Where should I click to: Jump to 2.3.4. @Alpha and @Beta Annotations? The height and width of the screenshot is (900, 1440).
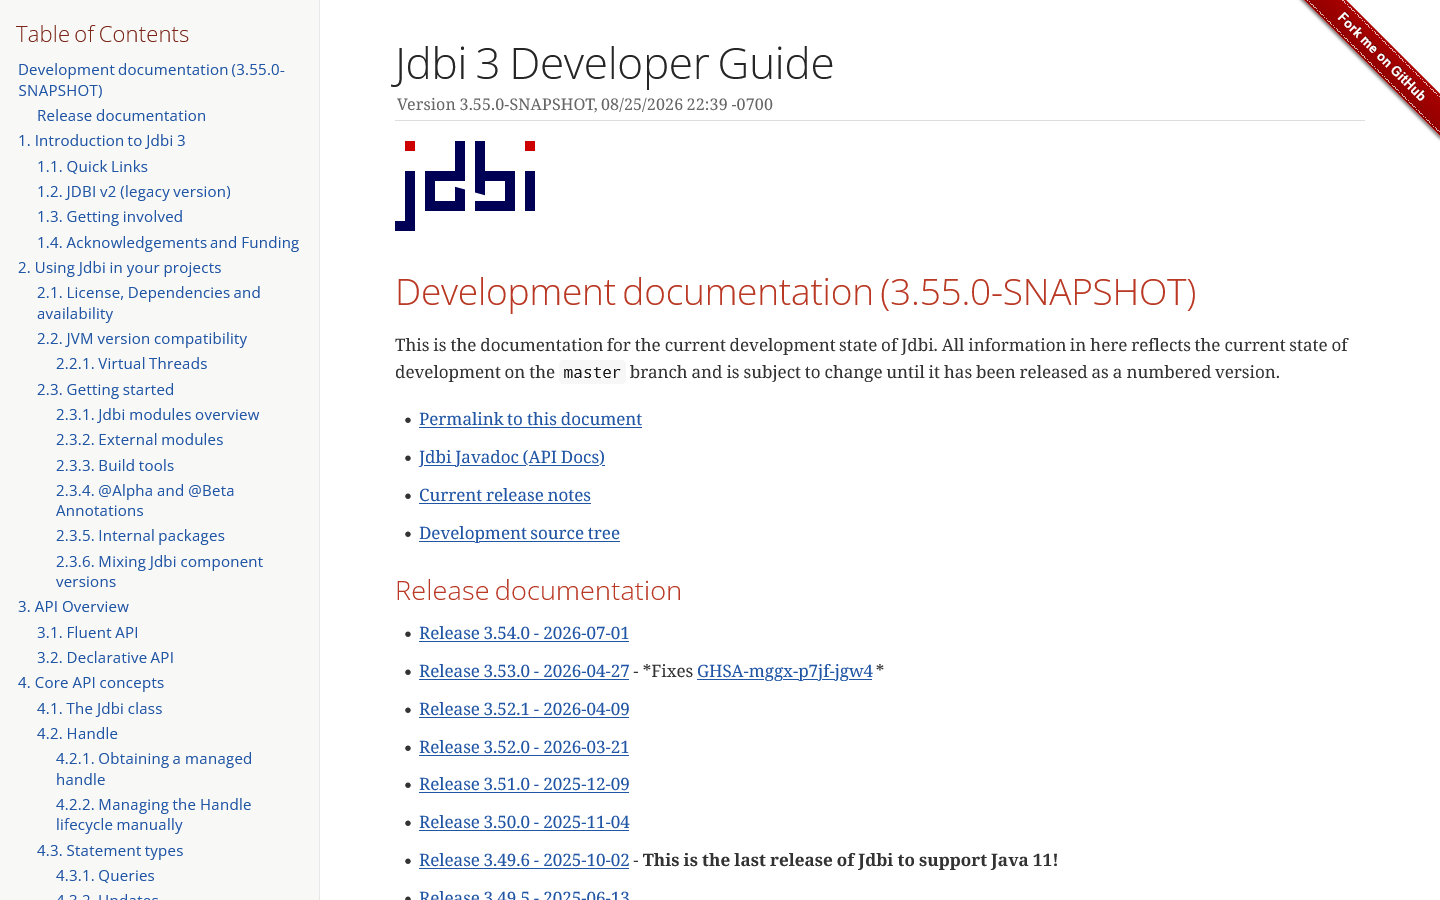pyautogui.click(x=145, y=501)
